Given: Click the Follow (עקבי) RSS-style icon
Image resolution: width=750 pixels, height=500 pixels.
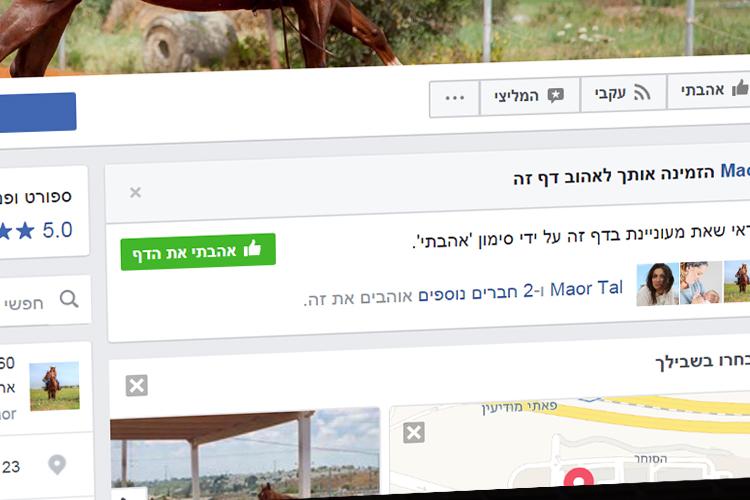Looking at the screenshot, I should pyautogui.click(x=641, y=92).
